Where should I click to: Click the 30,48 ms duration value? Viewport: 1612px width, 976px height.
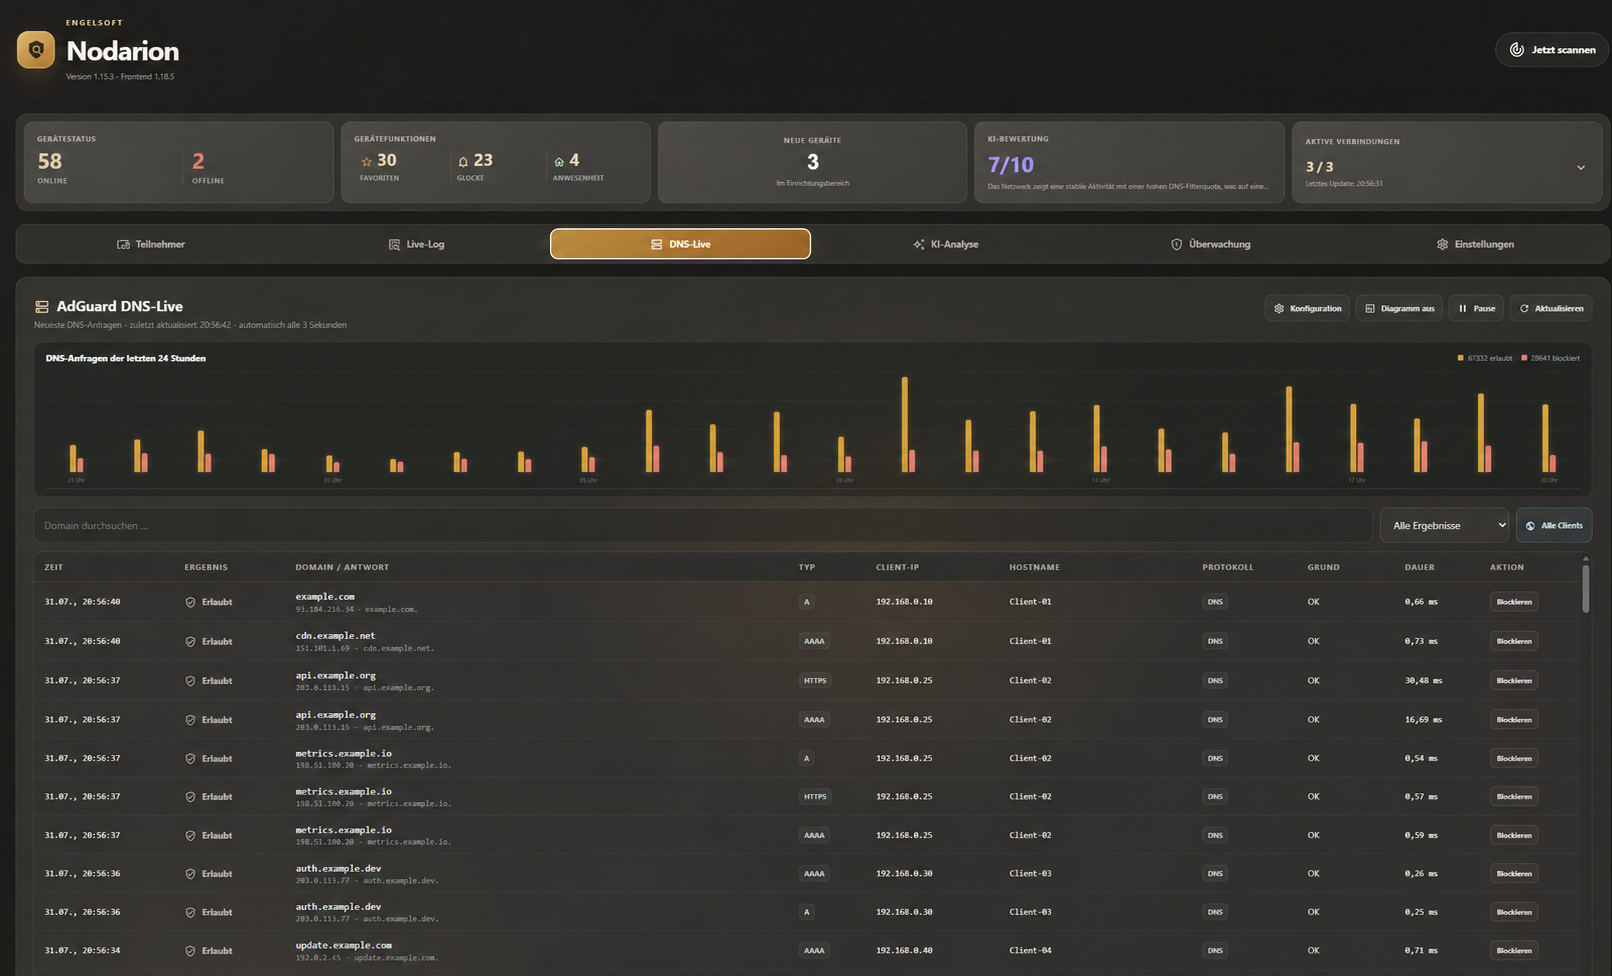coord(1423,680)
